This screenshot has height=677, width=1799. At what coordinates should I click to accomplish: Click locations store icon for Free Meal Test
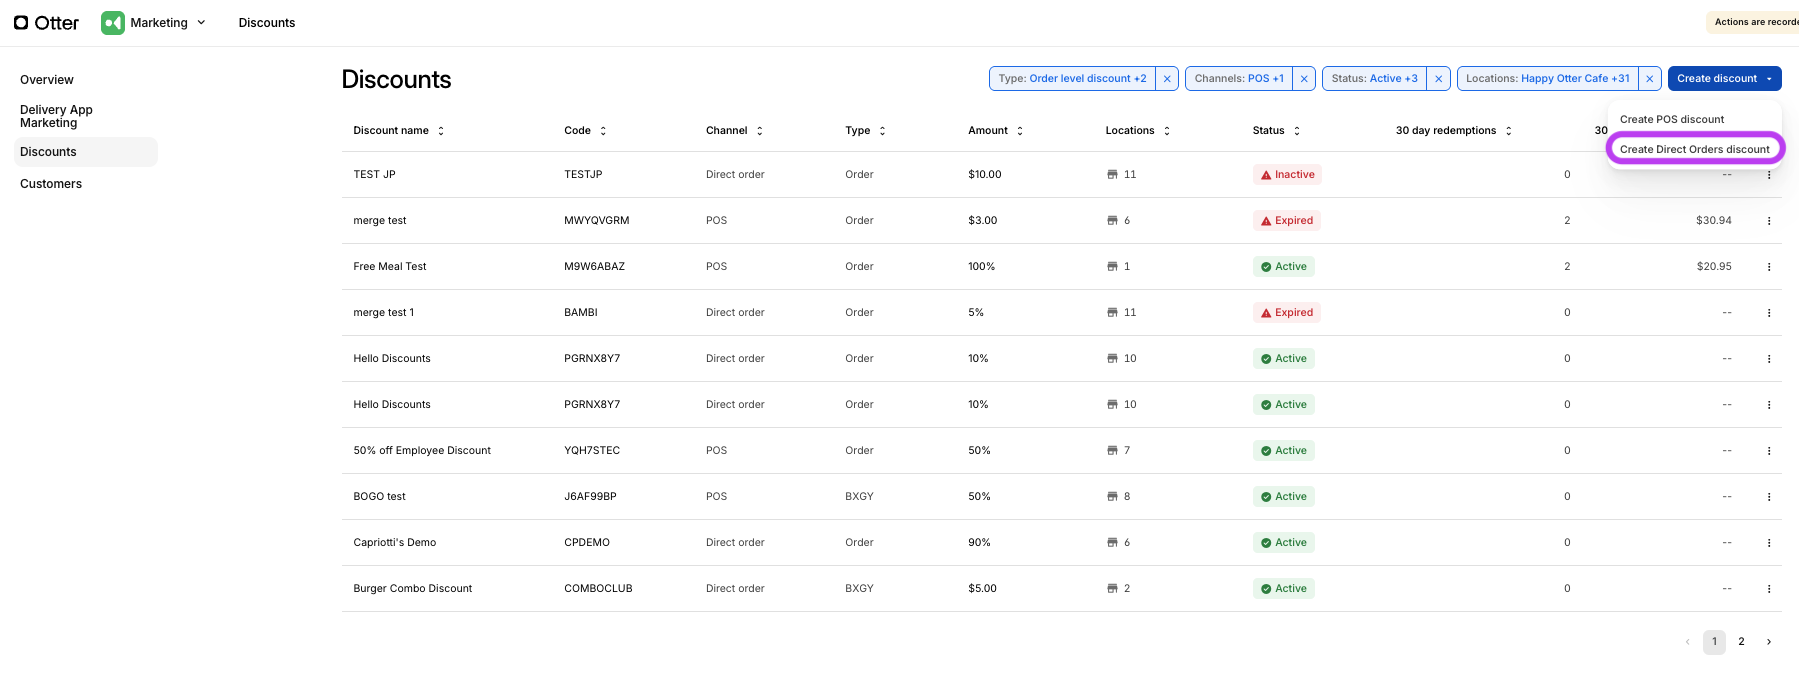[1112, 267]
